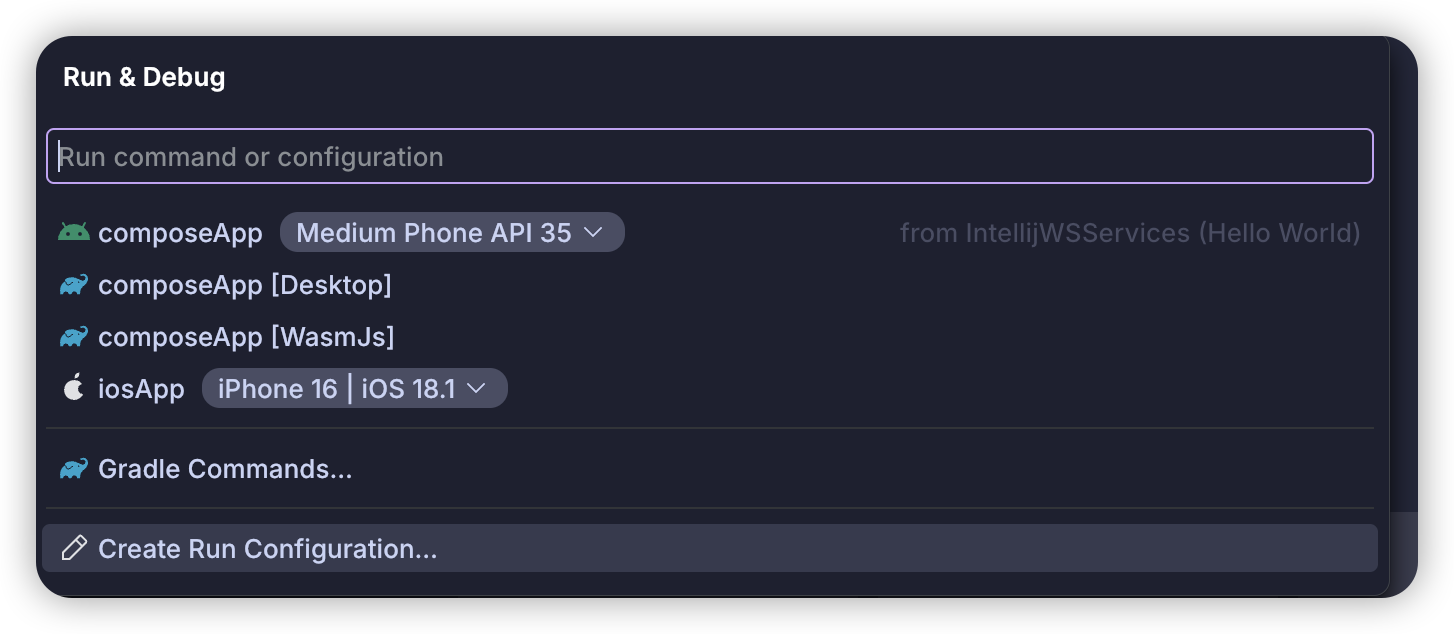Screen dimensions: 1454x634
Task: Click the Apple logo icon beside iosApp
Action: point(74,388)
